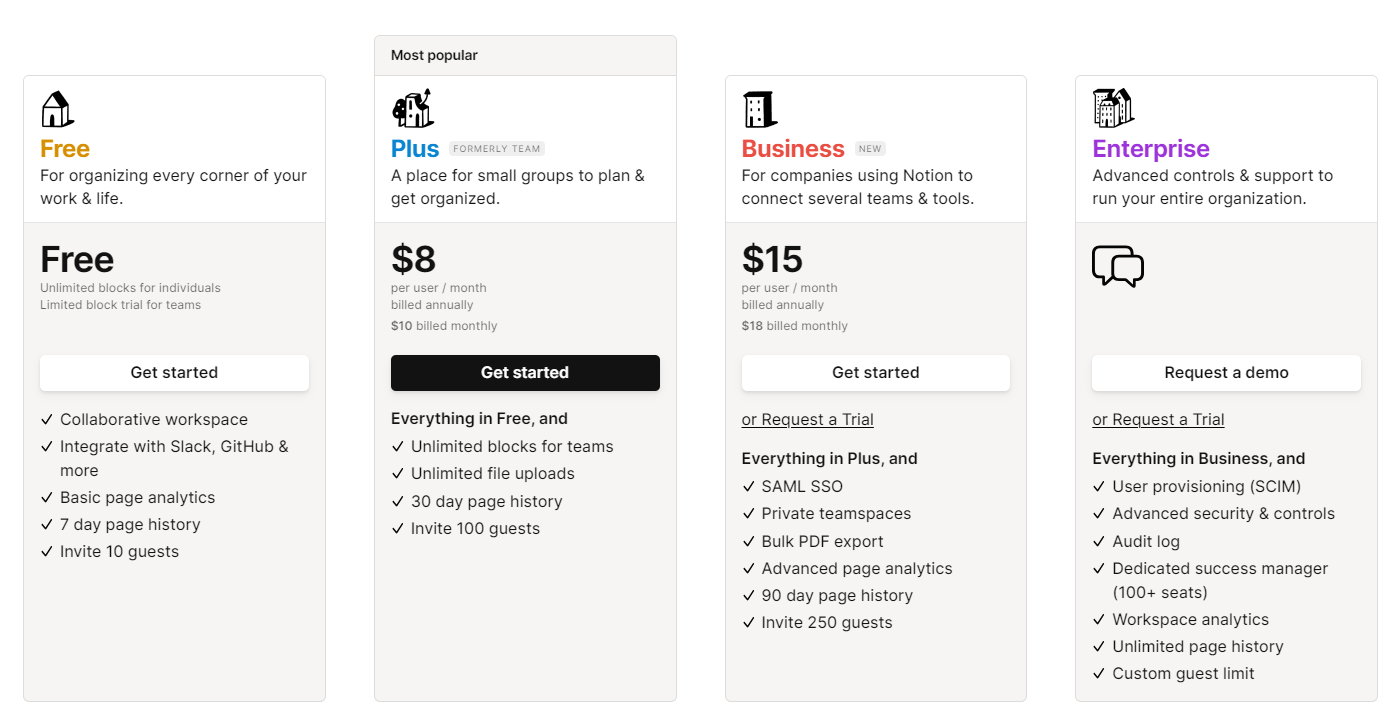
Task: Click the $15 price text
Action: (x=771, y=258)
